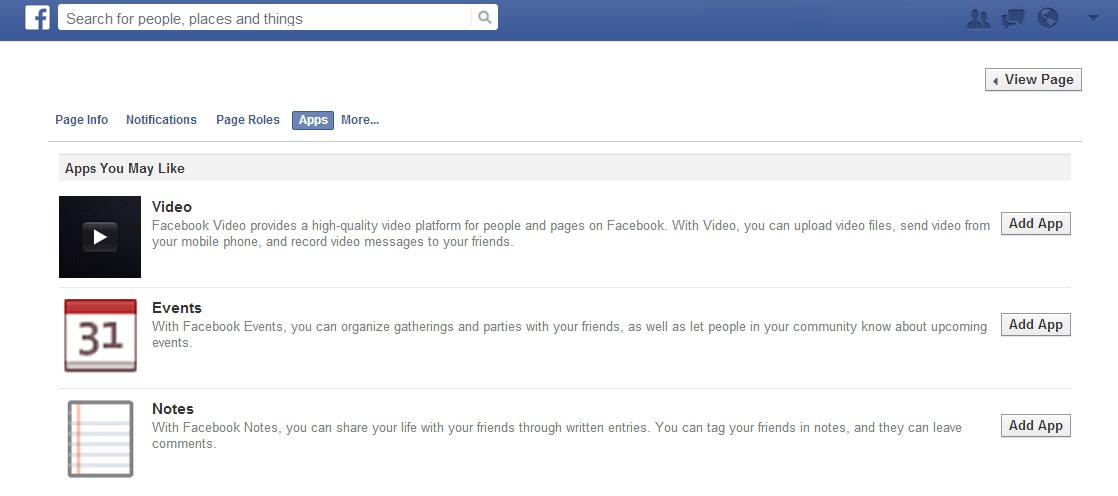Add the Notes app

pyautogui.click(x=1035, y=426)
